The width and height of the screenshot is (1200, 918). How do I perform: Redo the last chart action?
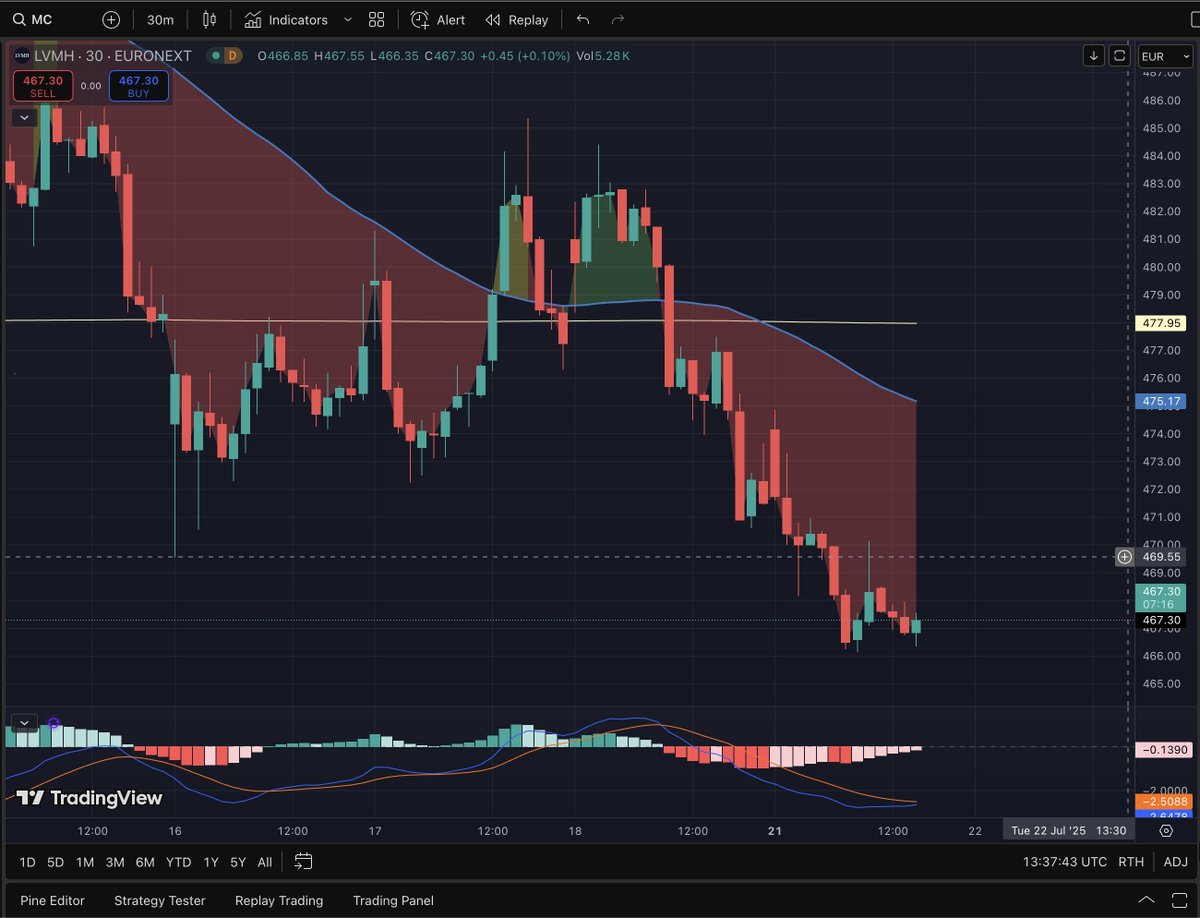[618, 19]
